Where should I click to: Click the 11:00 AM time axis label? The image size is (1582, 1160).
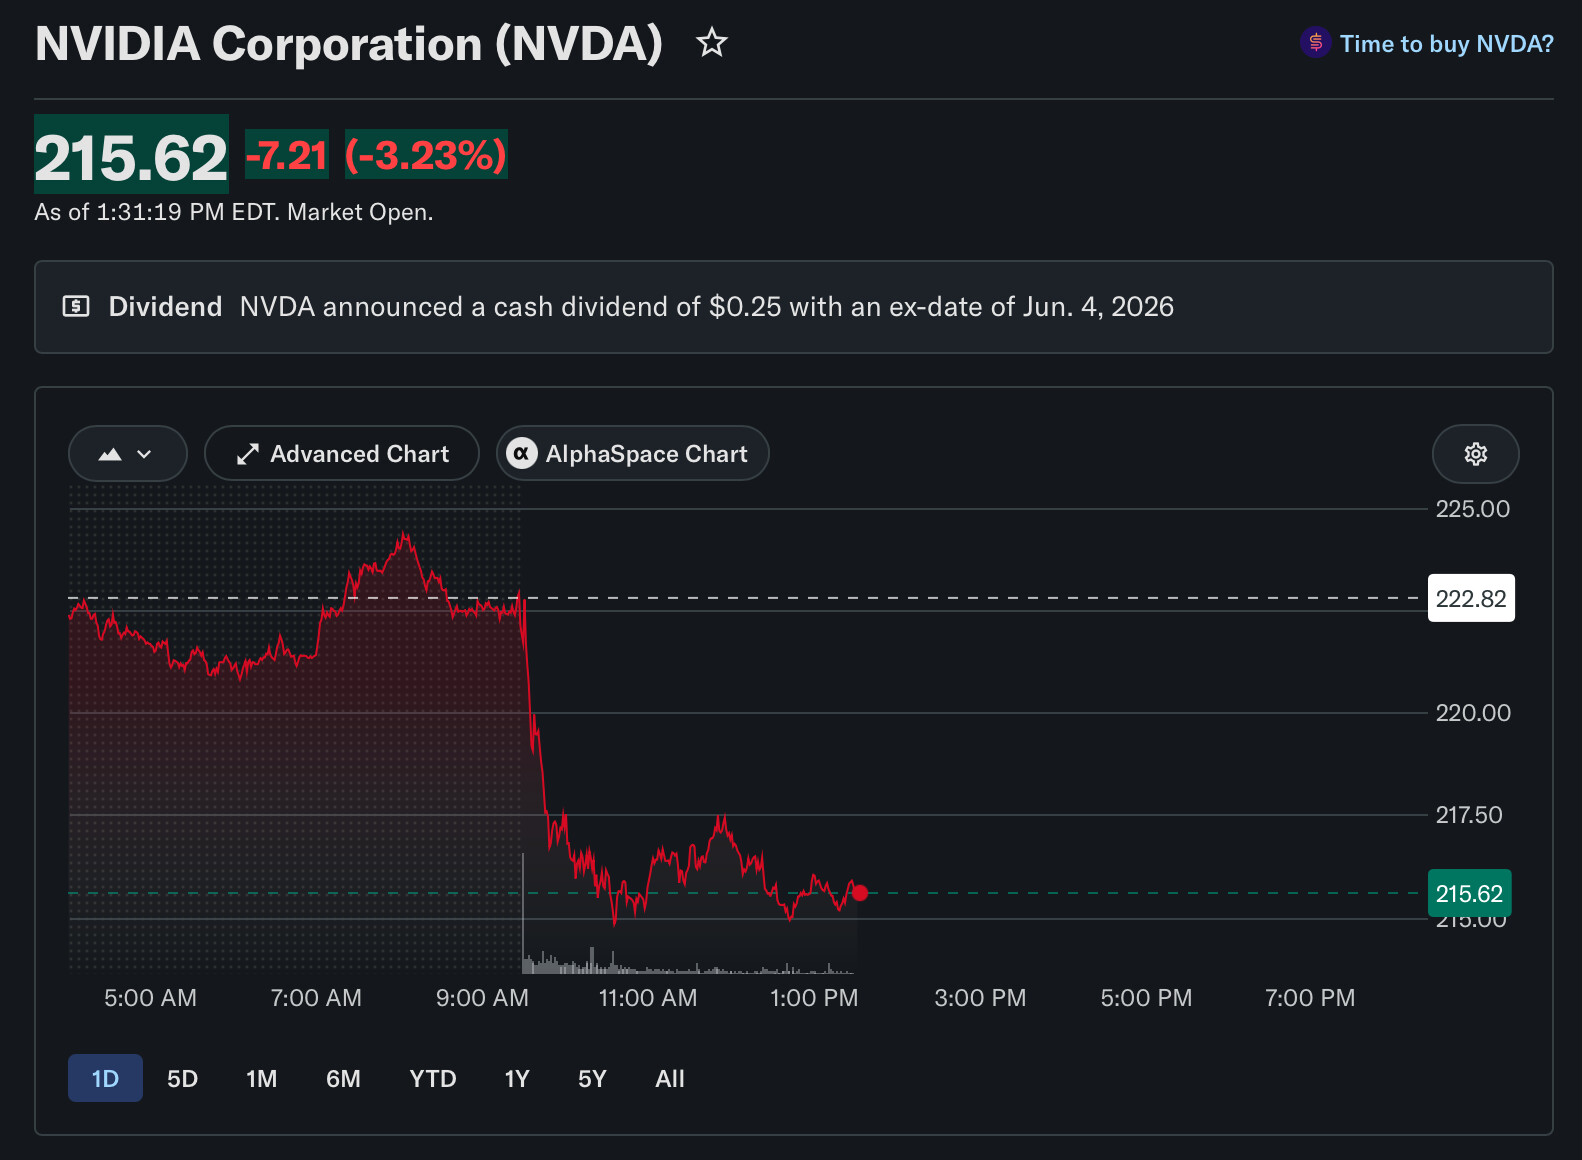[648, 997]
